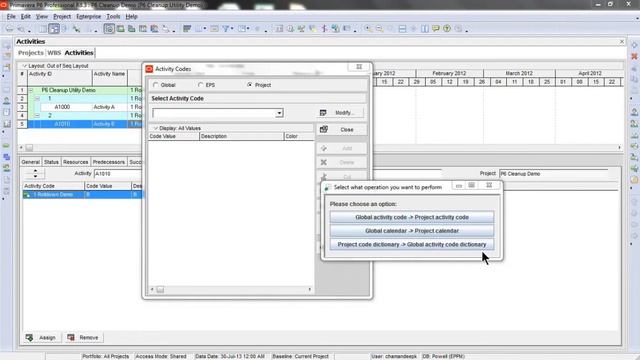Choose Global activity code to Project activity code
Screen dimensions: 640x360
tap(412, 217)
